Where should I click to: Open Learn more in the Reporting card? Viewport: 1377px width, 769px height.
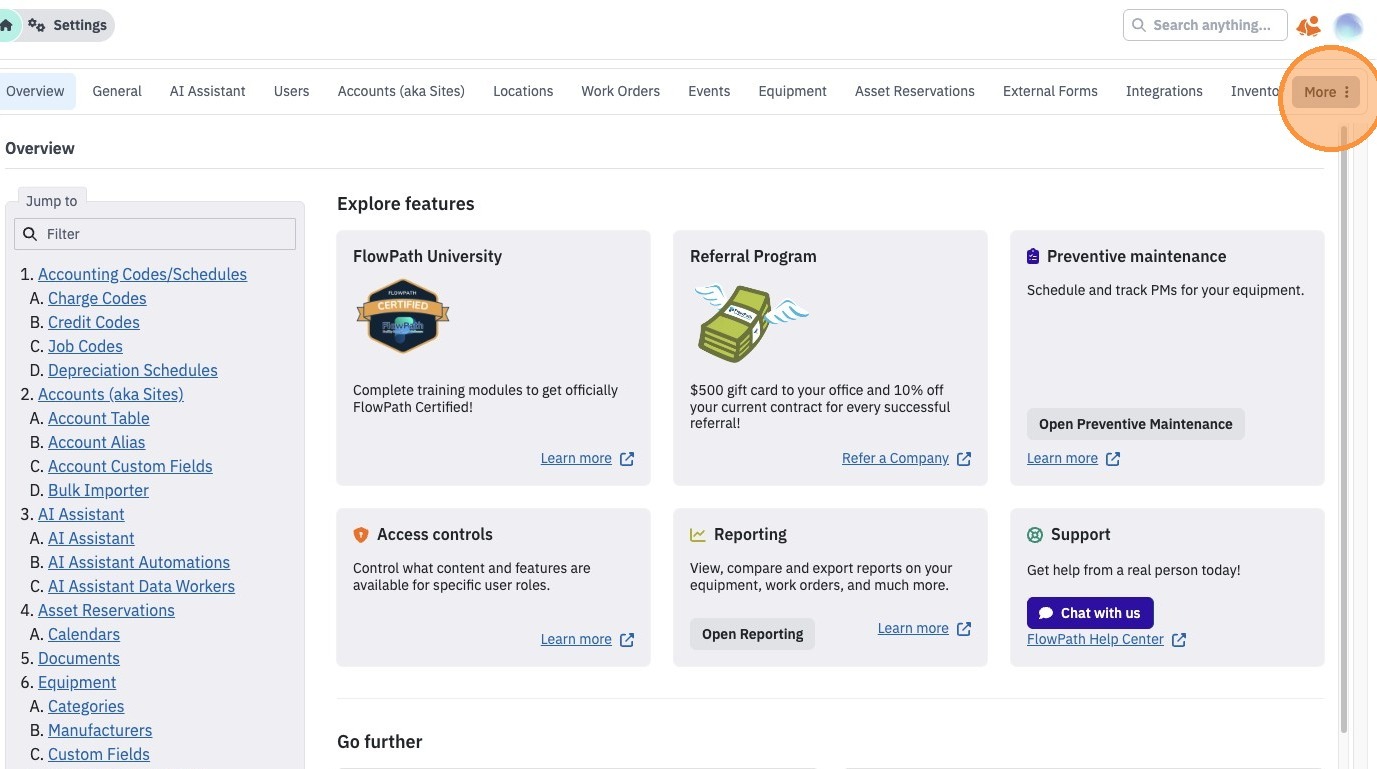click(x=913, y=628)
